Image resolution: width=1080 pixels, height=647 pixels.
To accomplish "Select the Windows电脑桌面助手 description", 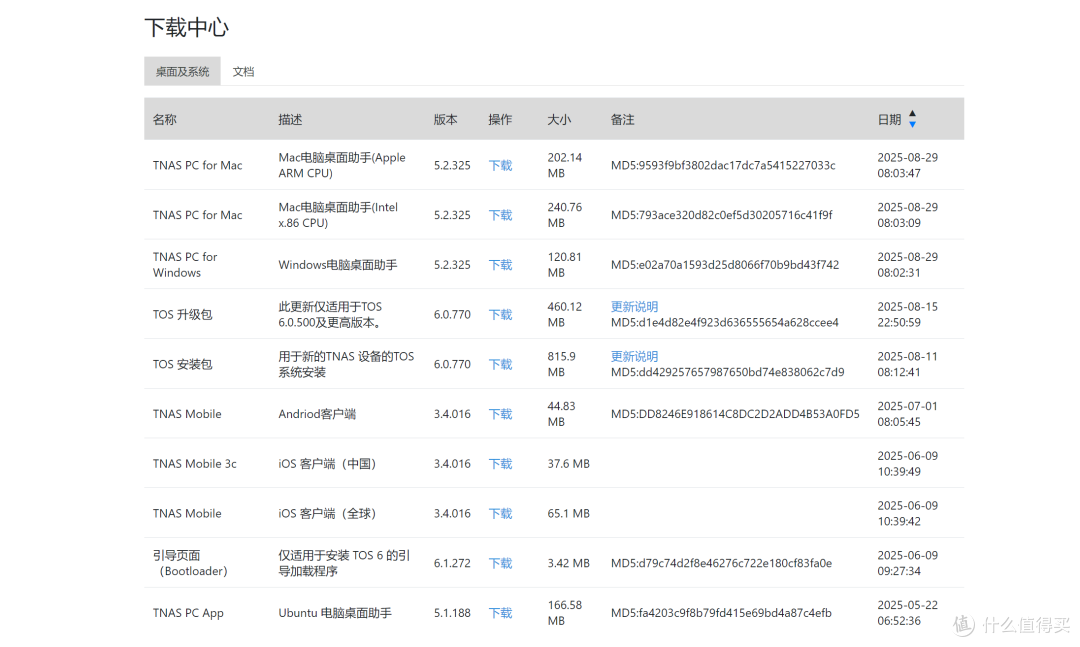I will coord(338,265).
